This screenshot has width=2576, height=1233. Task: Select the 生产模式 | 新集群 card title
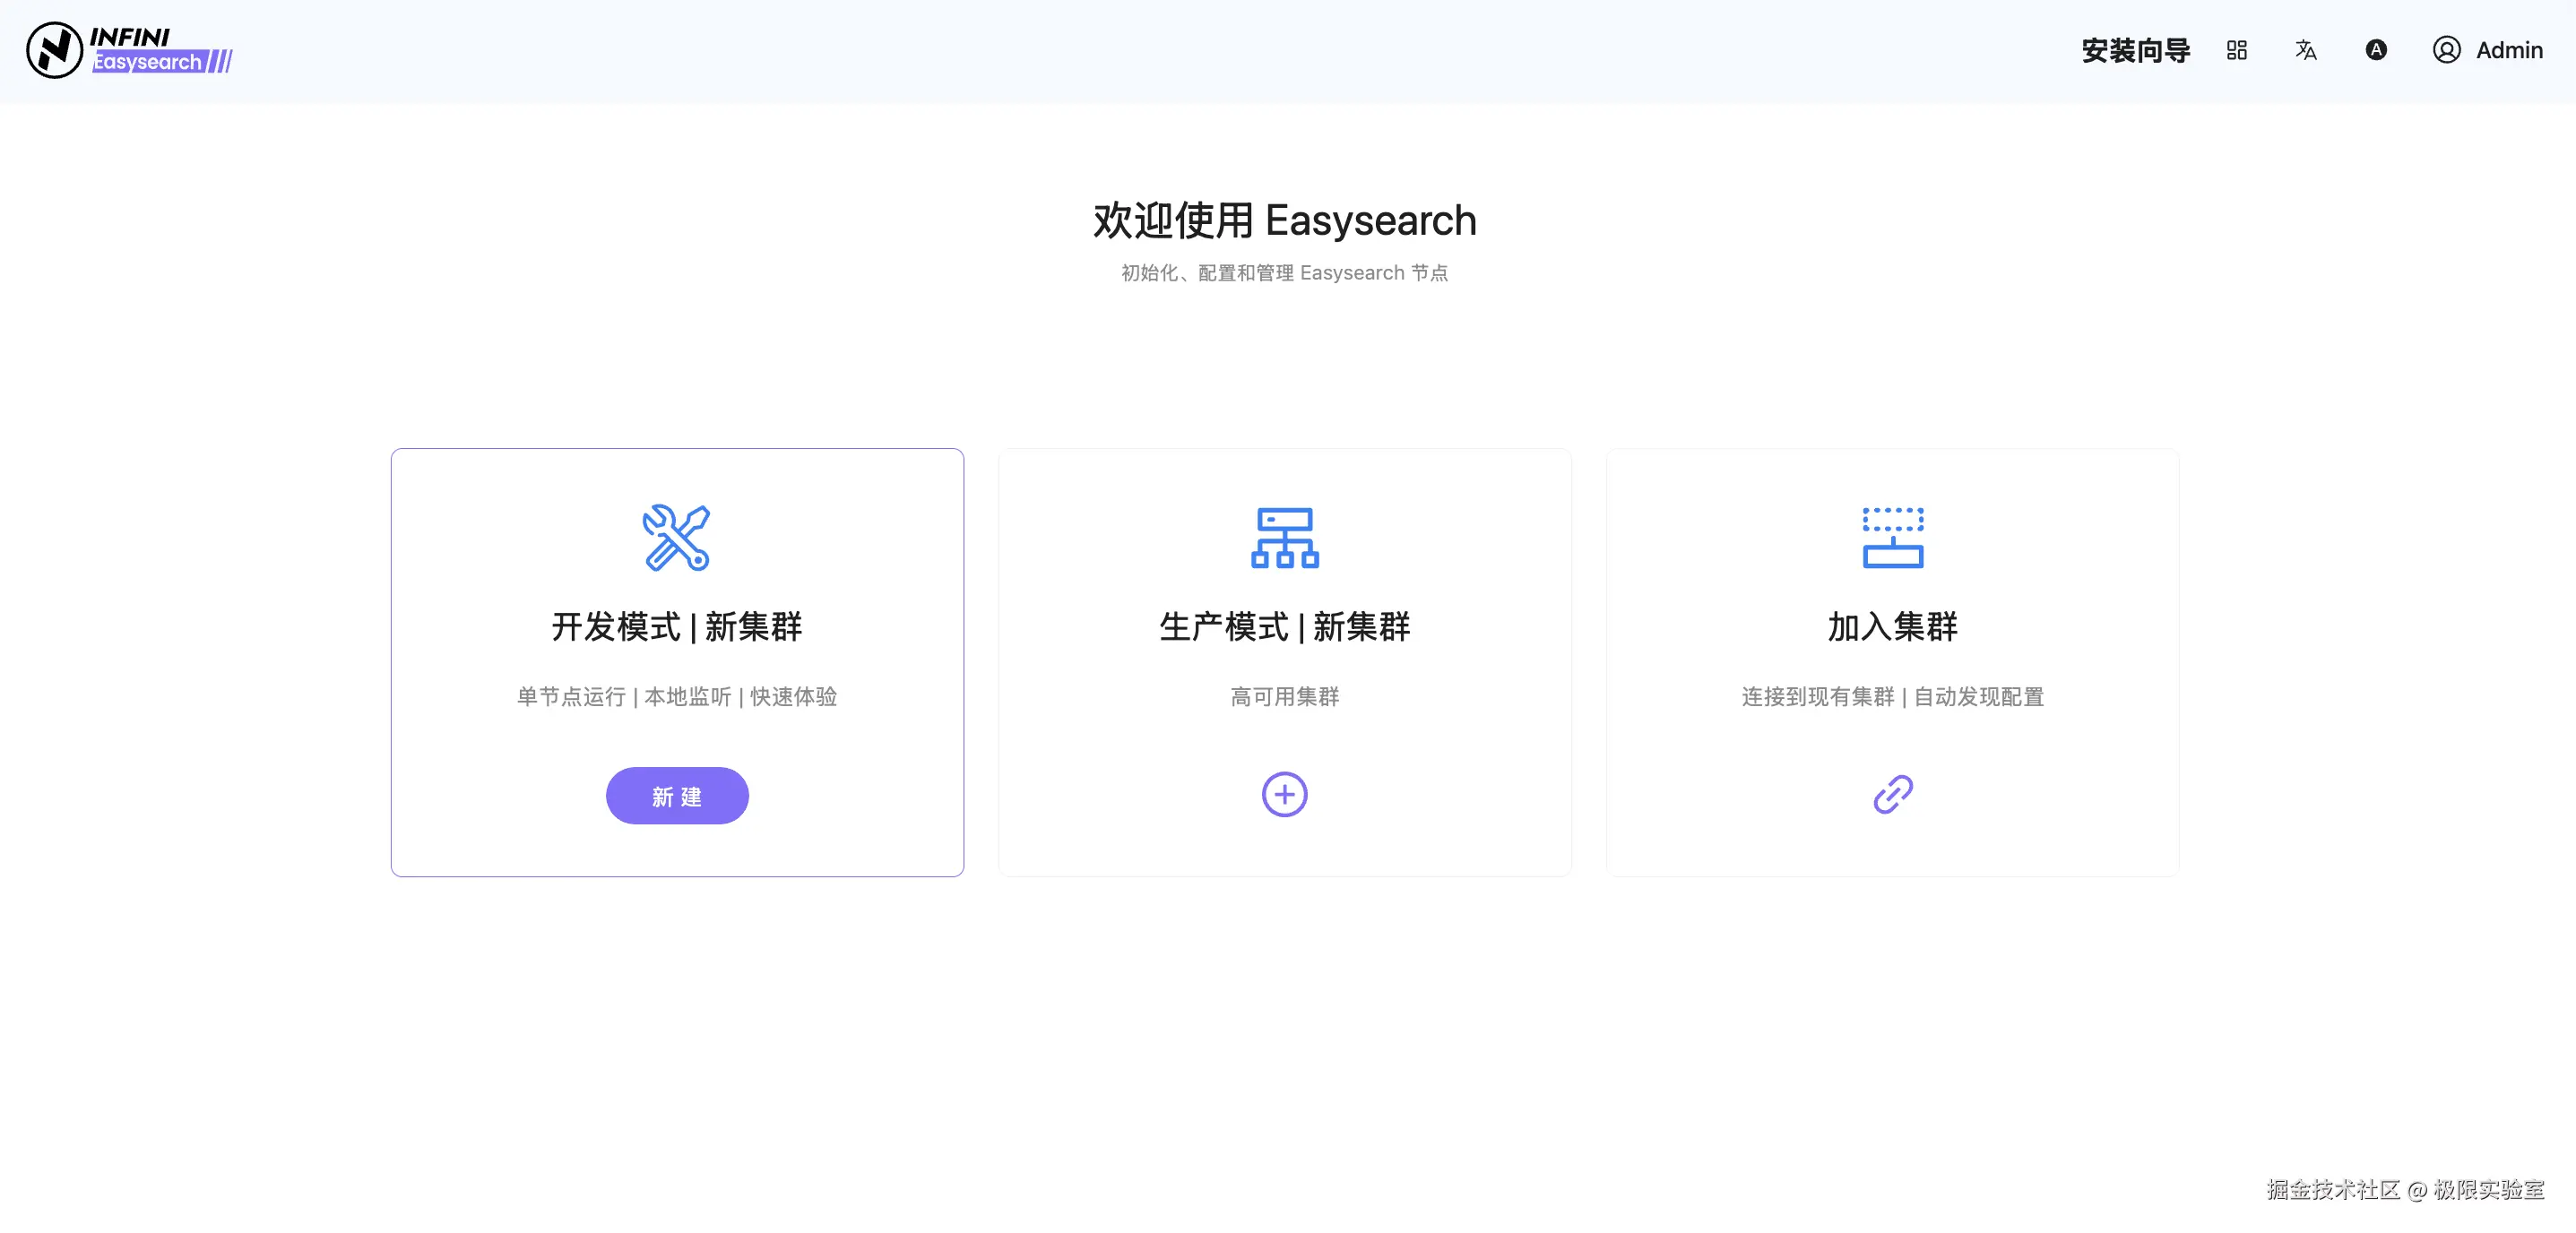click(x=1284, y=627)
